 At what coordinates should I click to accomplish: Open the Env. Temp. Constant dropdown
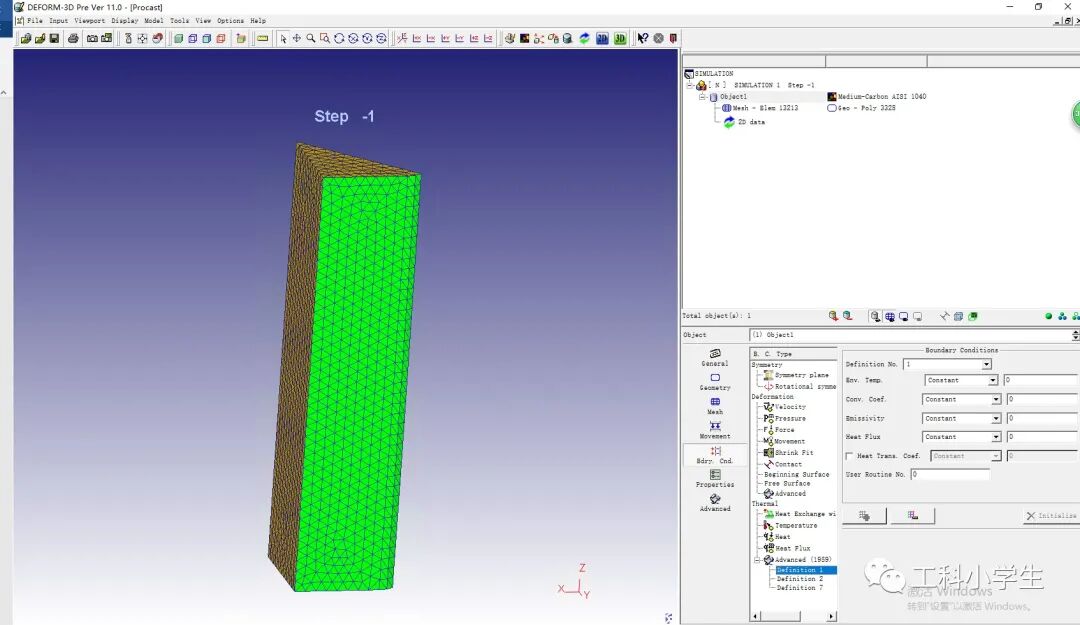pyautogui.click(x=993, y=380)
